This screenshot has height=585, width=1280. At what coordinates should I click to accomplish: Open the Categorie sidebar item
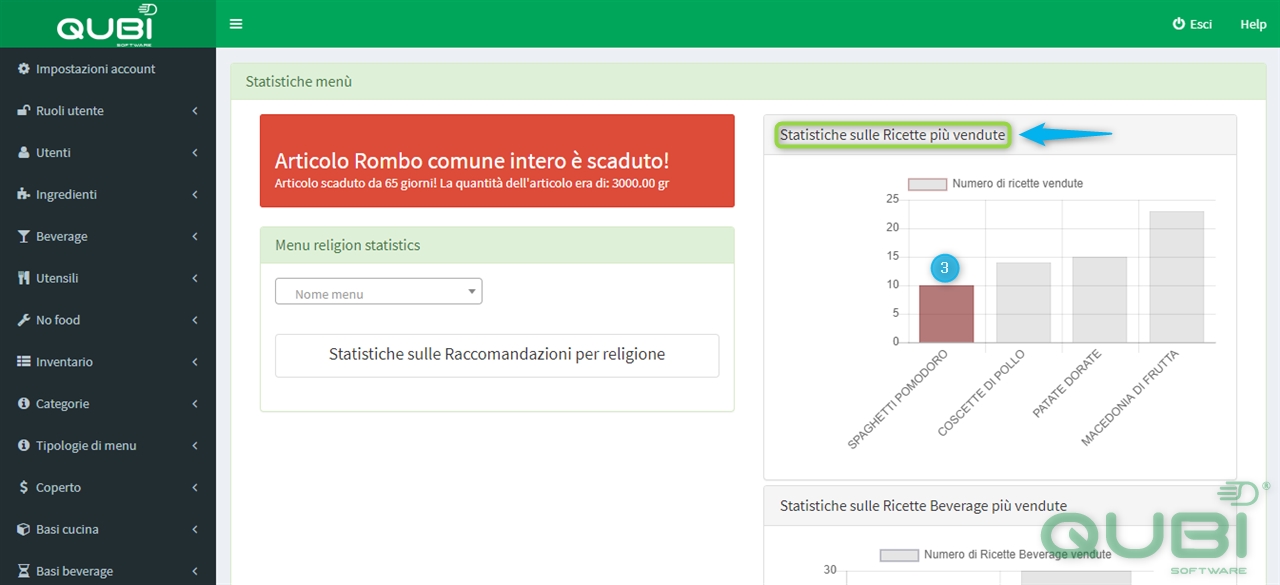108,404
